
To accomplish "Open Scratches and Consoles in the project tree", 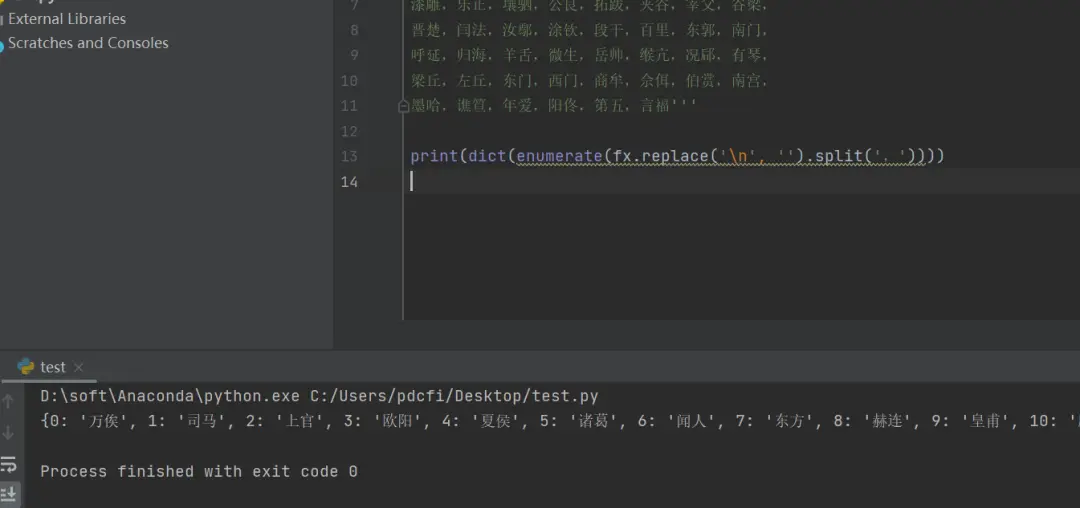I will (x=88, y=43).
